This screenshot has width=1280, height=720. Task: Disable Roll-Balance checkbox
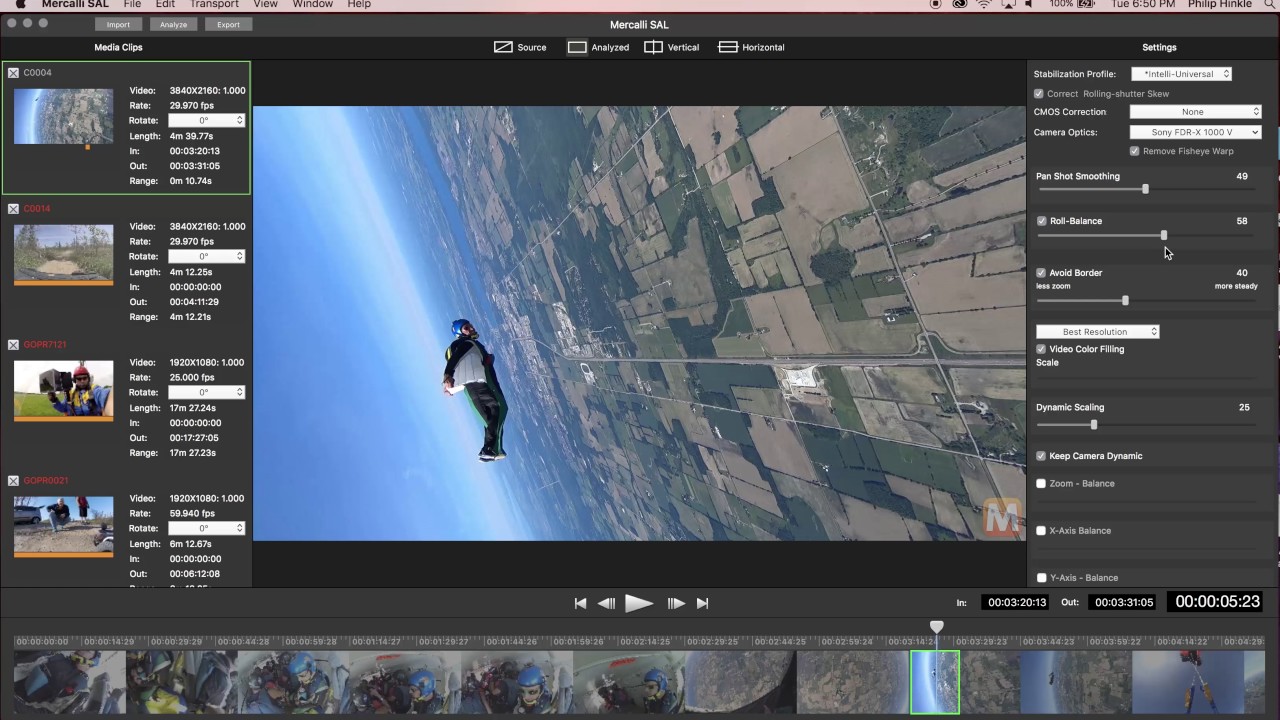pyautogui.click(x=1042, y=221)
